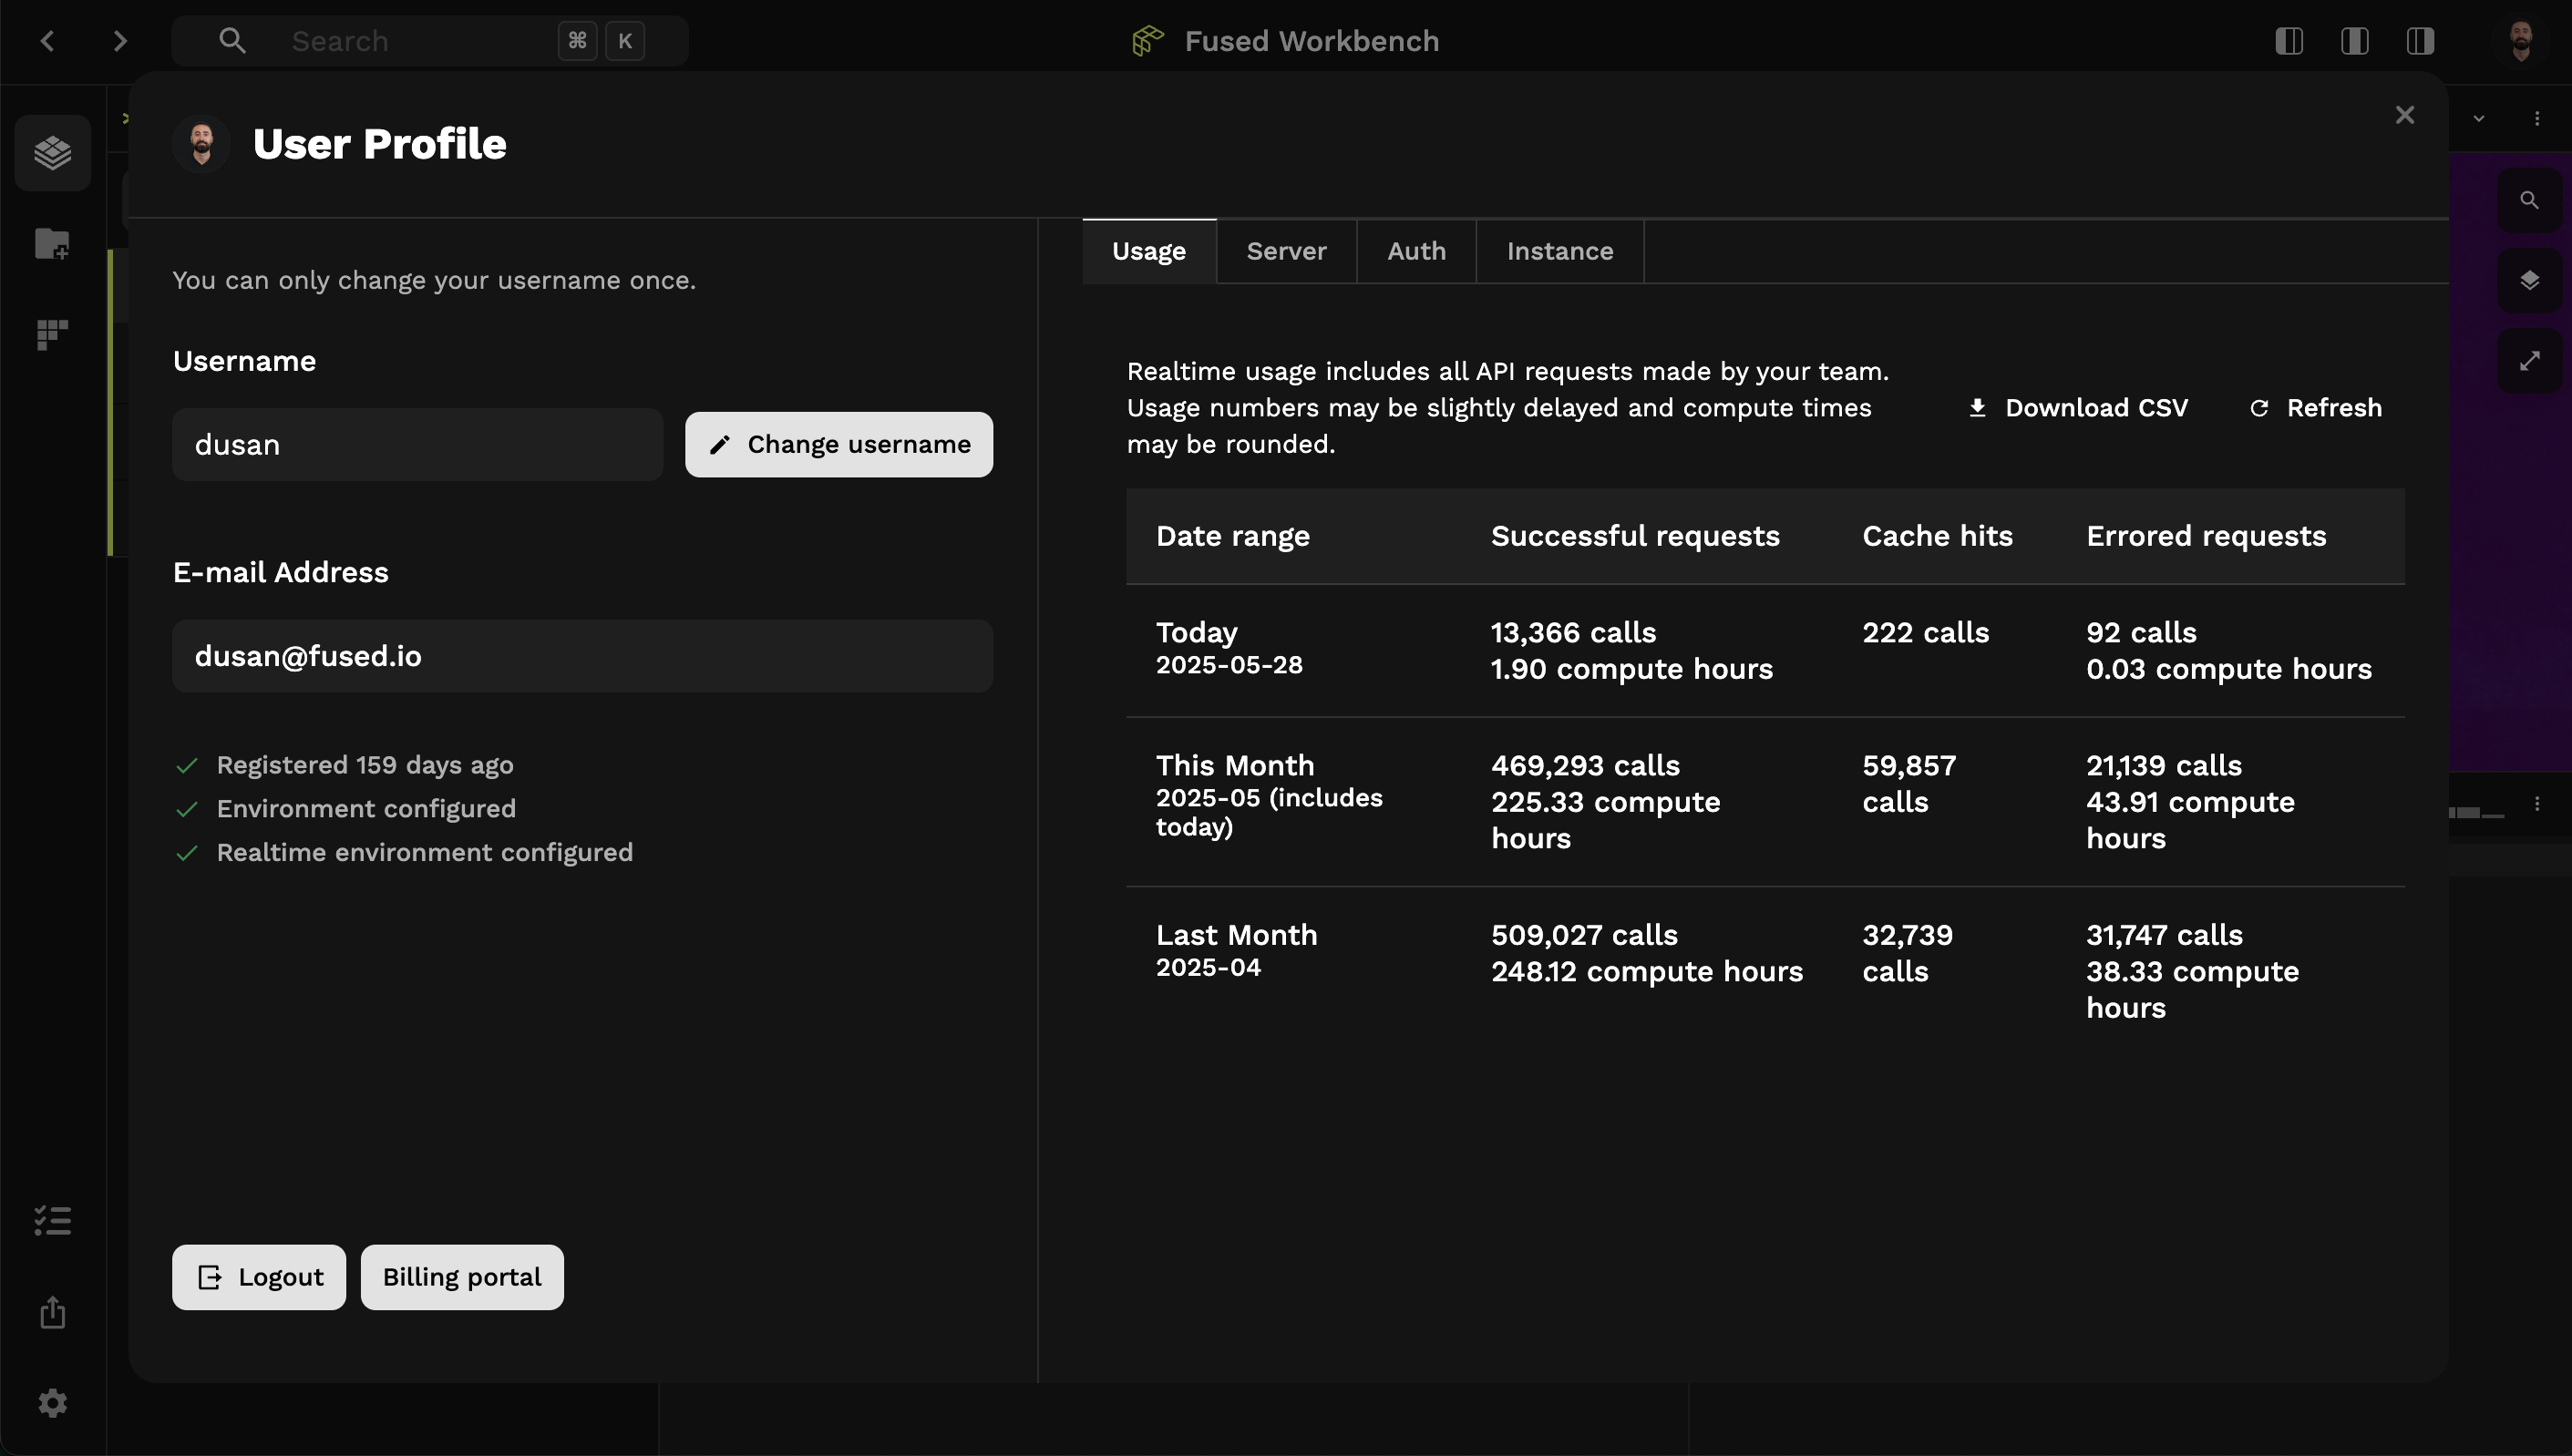This screenshot has height=1456, width=2572.
Task: Open the three-dot menu at top right
Action: point(2537,119)
